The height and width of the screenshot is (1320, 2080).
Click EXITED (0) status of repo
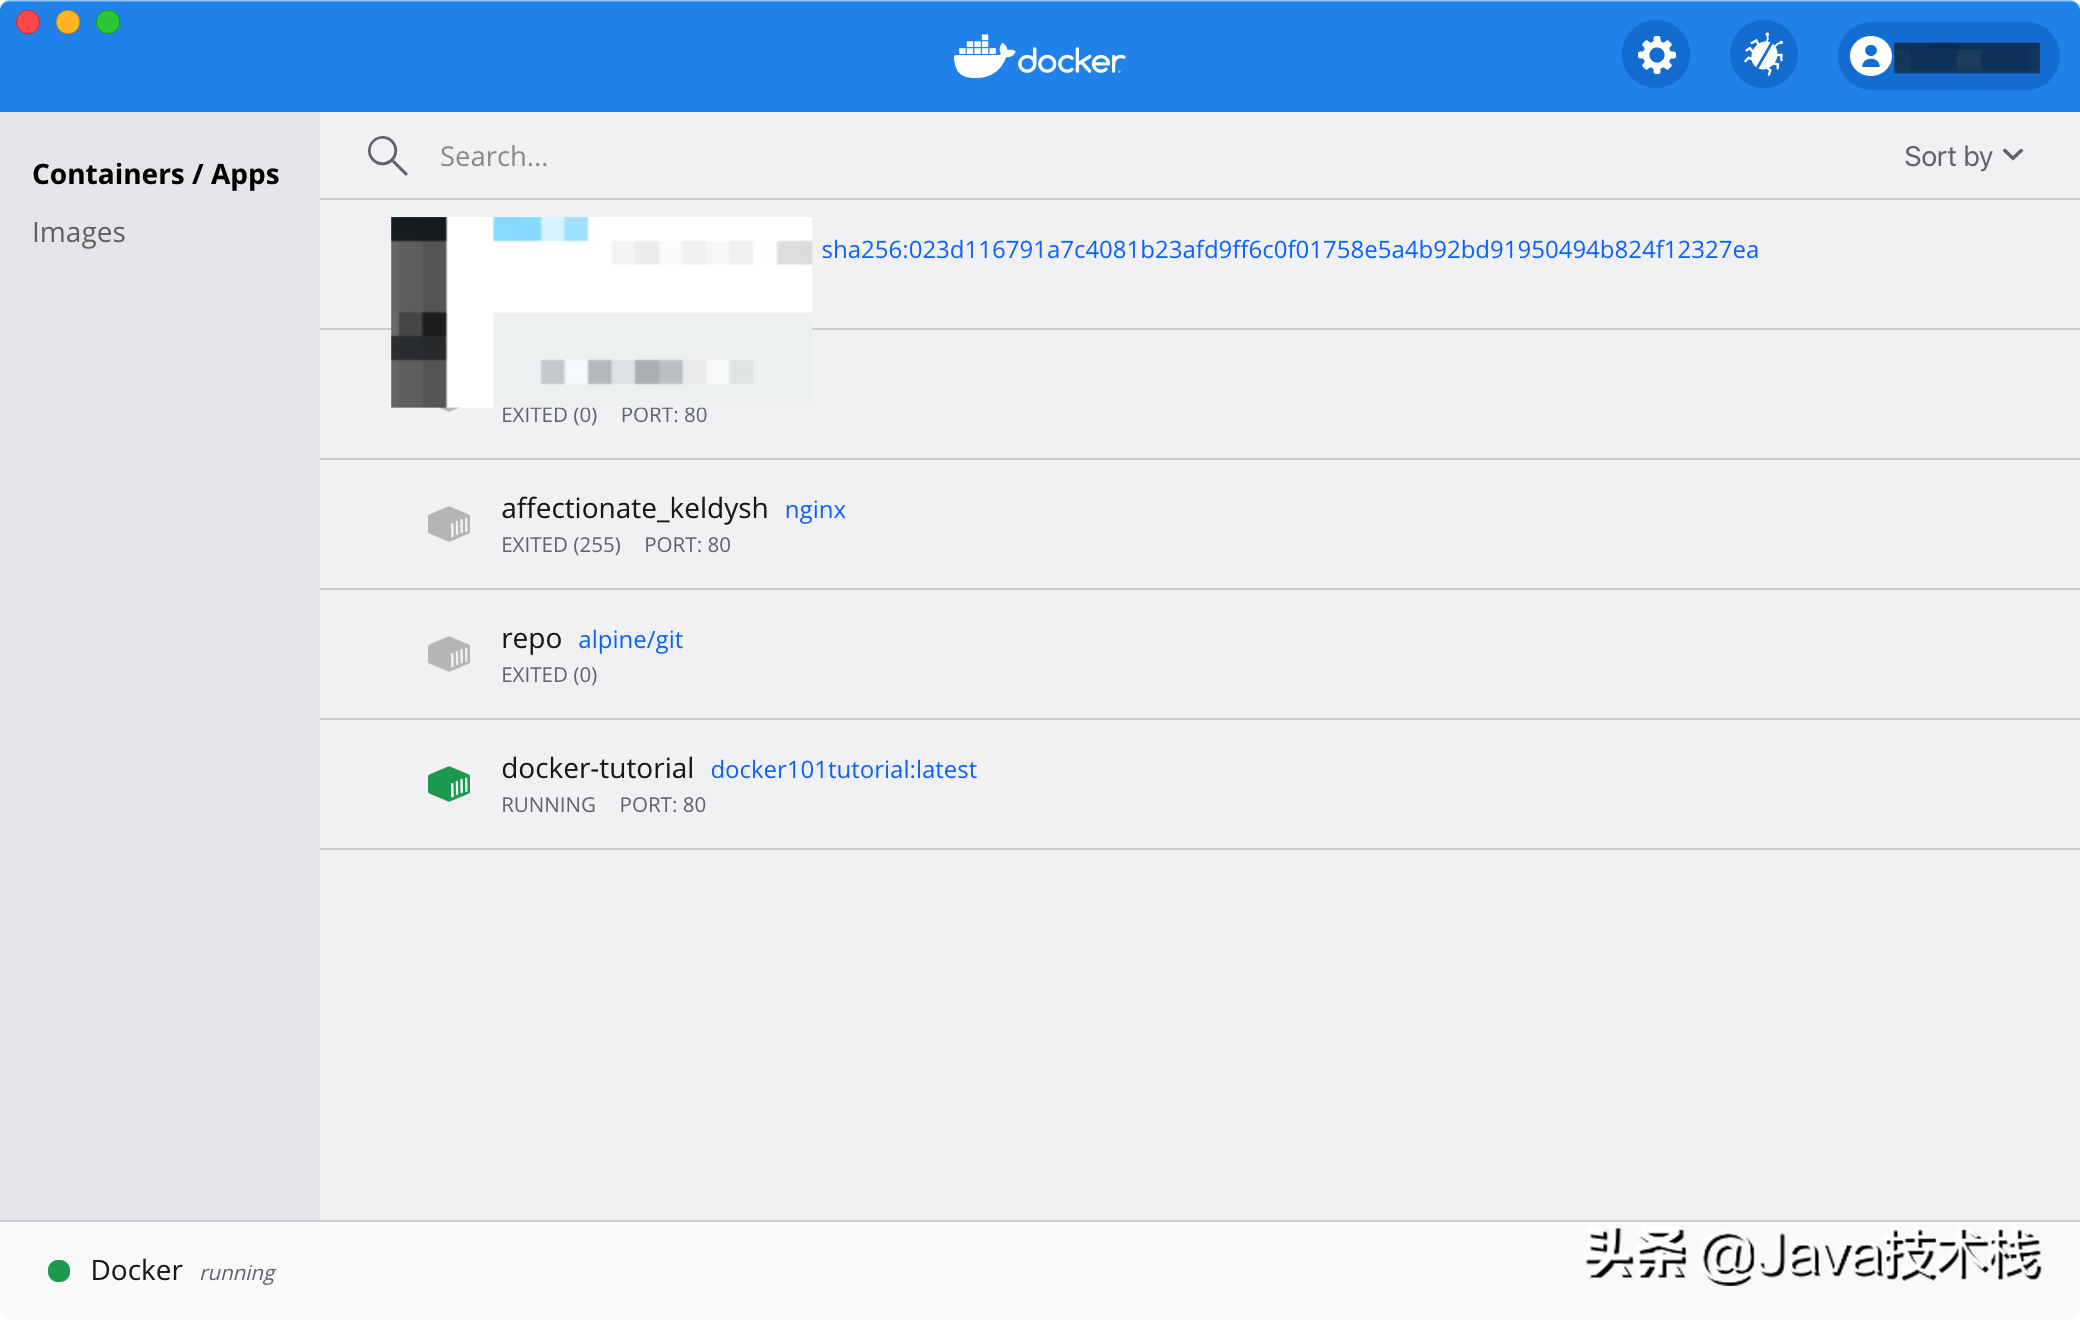click(549, 675)
